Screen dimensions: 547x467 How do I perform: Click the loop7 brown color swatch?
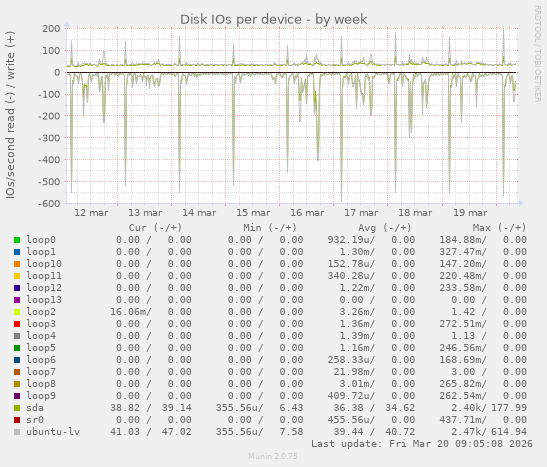pos(17,372)
